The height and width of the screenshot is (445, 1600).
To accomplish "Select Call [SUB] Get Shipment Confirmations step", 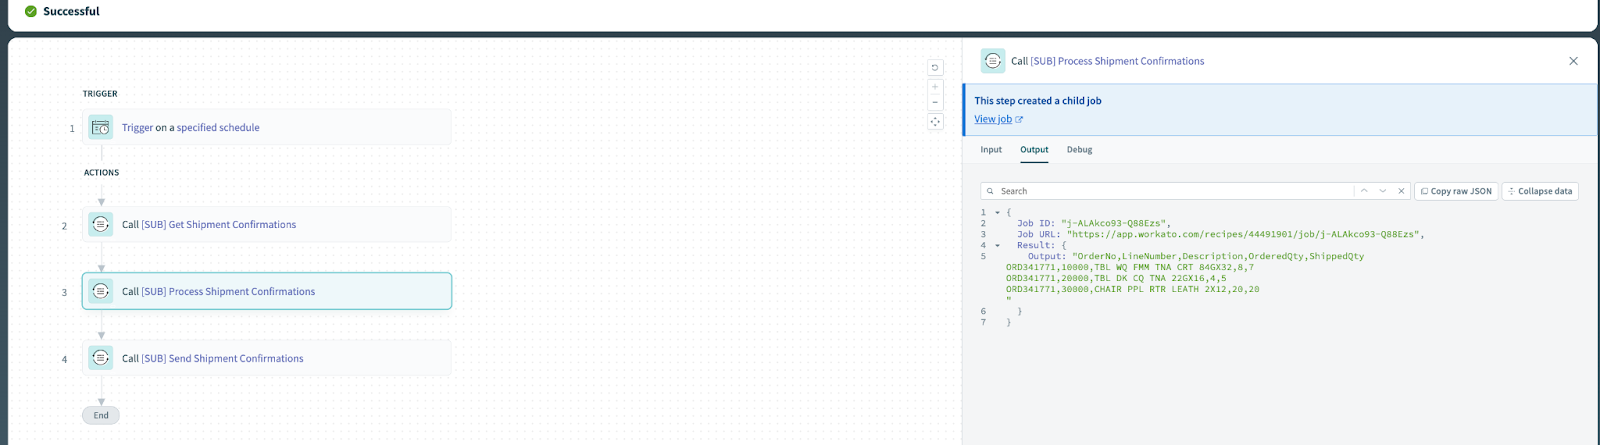I will [266, 224].
